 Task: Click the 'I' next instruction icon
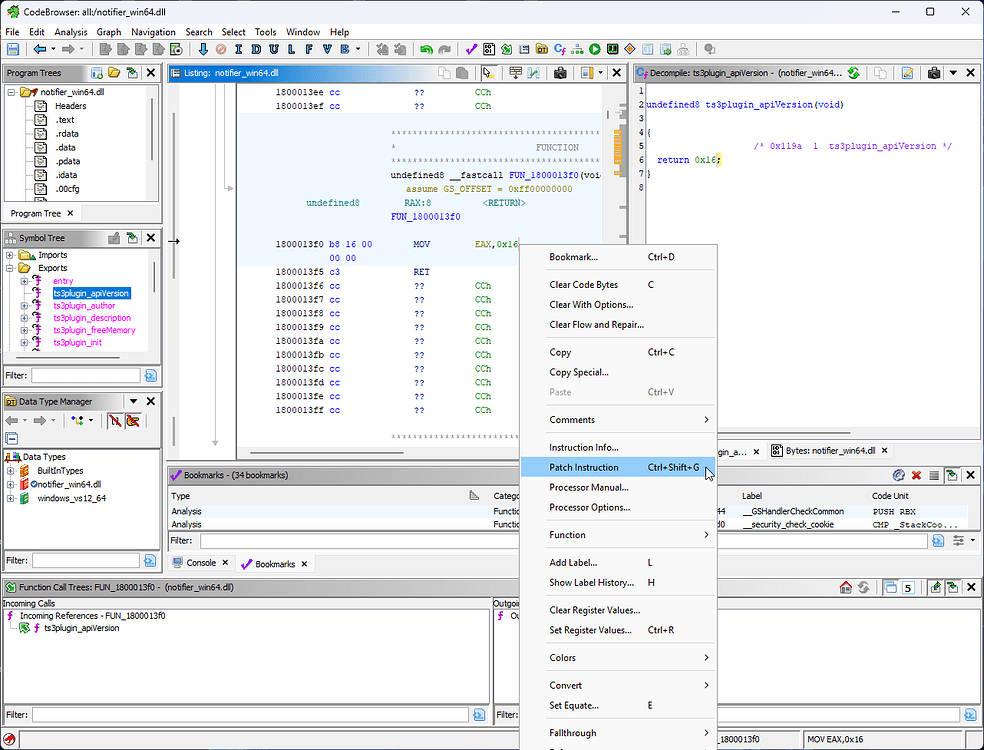[x=238, y=49]
